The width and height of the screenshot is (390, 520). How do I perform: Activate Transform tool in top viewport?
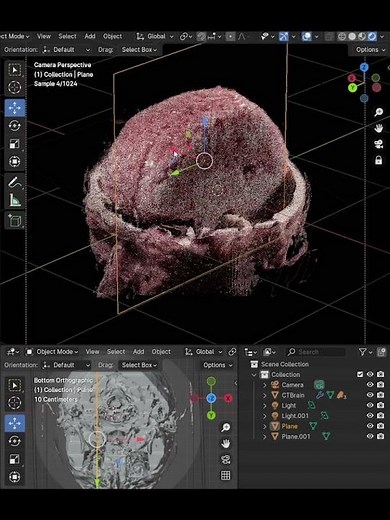tap(14, 162)
